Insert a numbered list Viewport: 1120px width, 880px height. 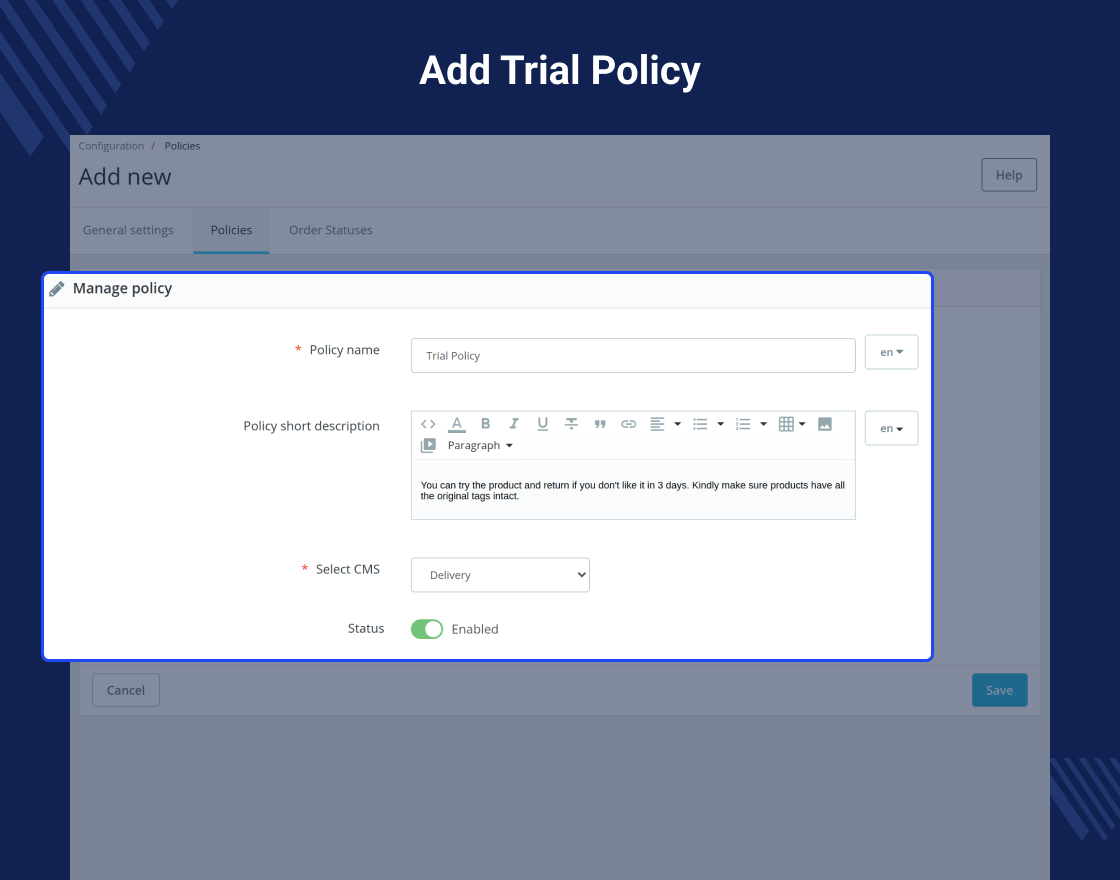click(x=743, y=424)
